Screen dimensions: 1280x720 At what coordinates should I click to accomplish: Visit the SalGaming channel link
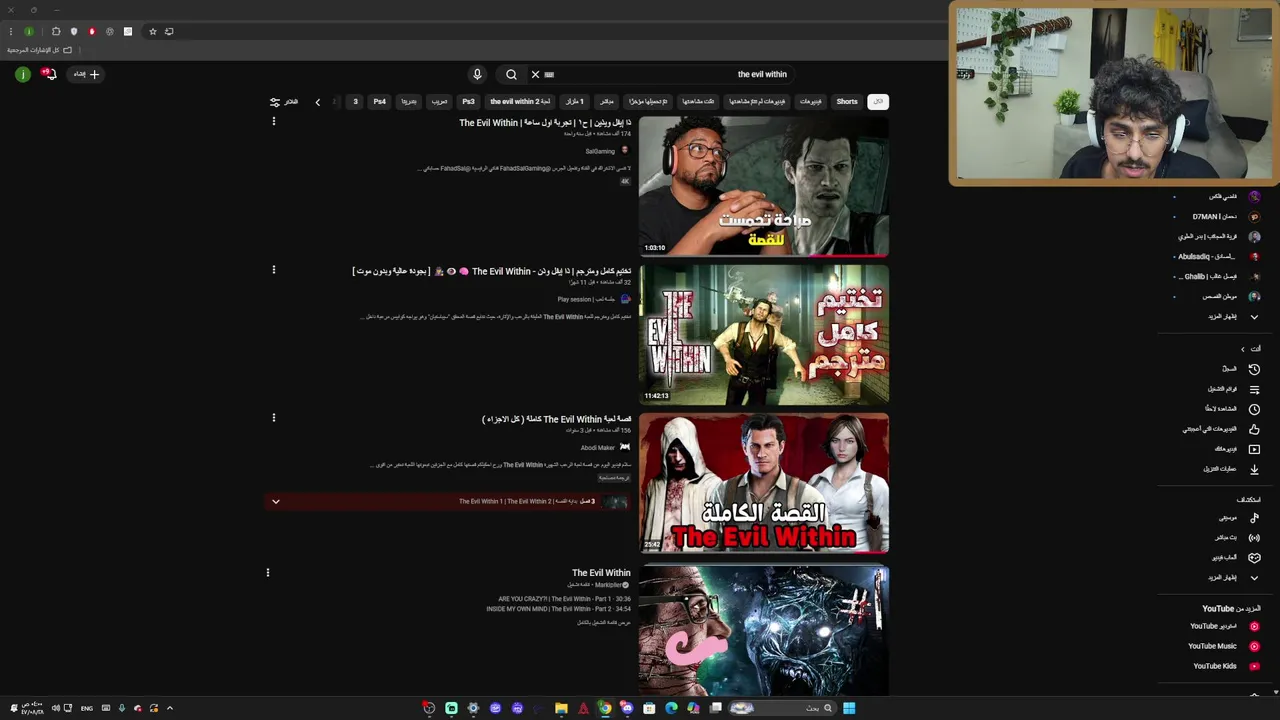click(x=600, y=151)
